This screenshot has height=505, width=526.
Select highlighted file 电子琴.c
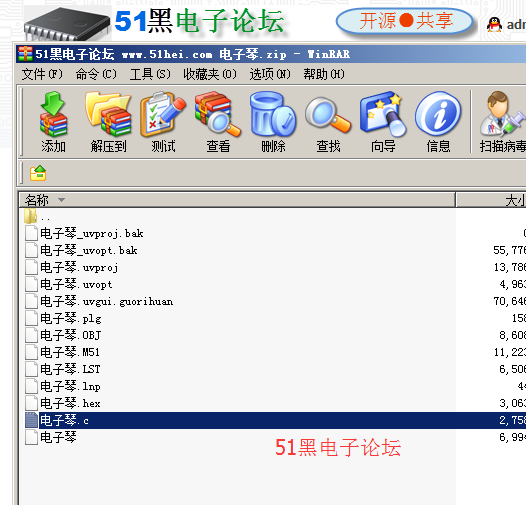pos(64,420)
